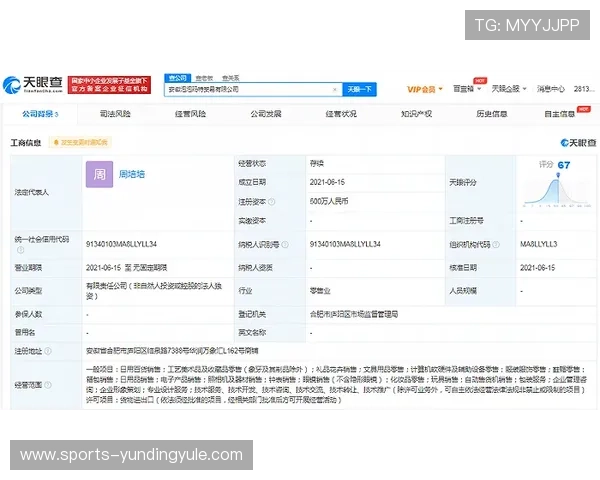Image resolution: width=600 pixels, height=480 pixels.
Task: Click the 经营状态 value 存续
Action: coord(317,163)
